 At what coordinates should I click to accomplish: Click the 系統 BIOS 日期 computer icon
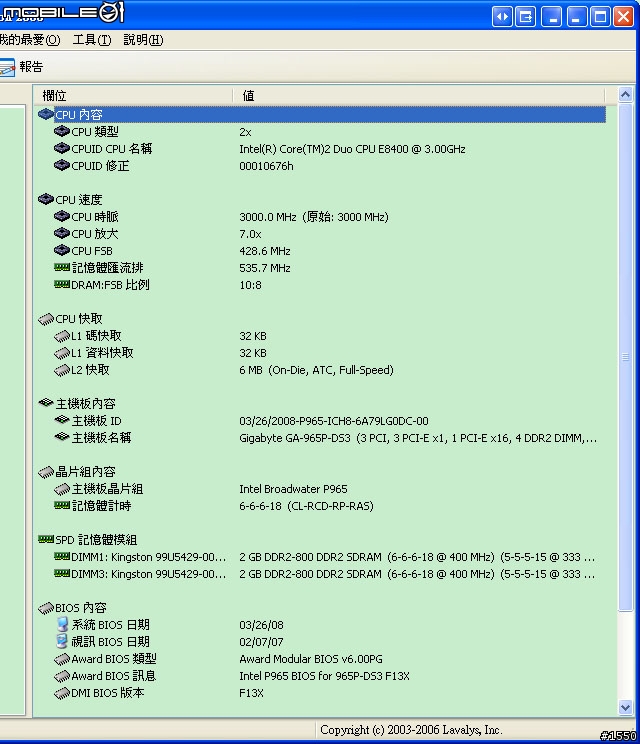point(62,624)
